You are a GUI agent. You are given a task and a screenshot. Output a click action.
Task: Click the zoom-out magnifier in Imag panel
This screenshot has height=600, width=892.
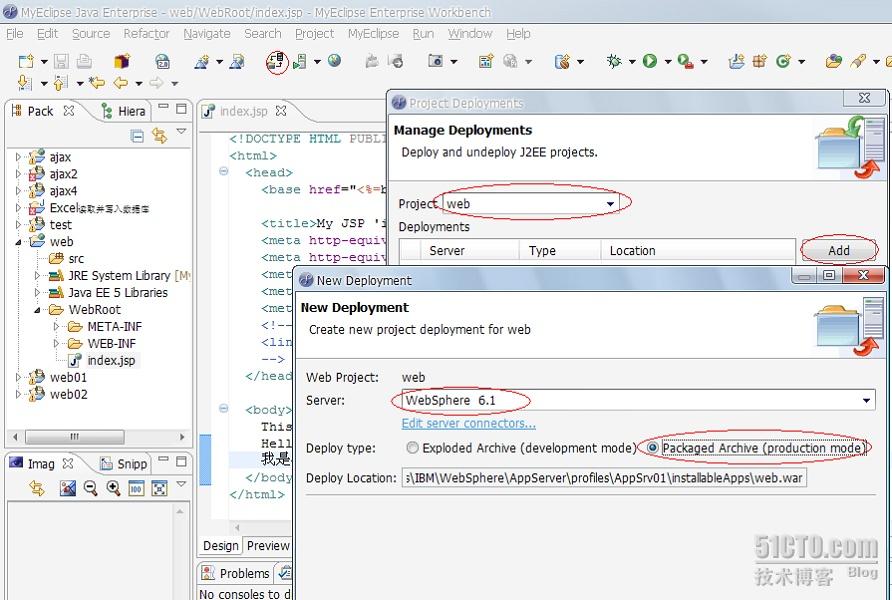[x=90, y=487]
